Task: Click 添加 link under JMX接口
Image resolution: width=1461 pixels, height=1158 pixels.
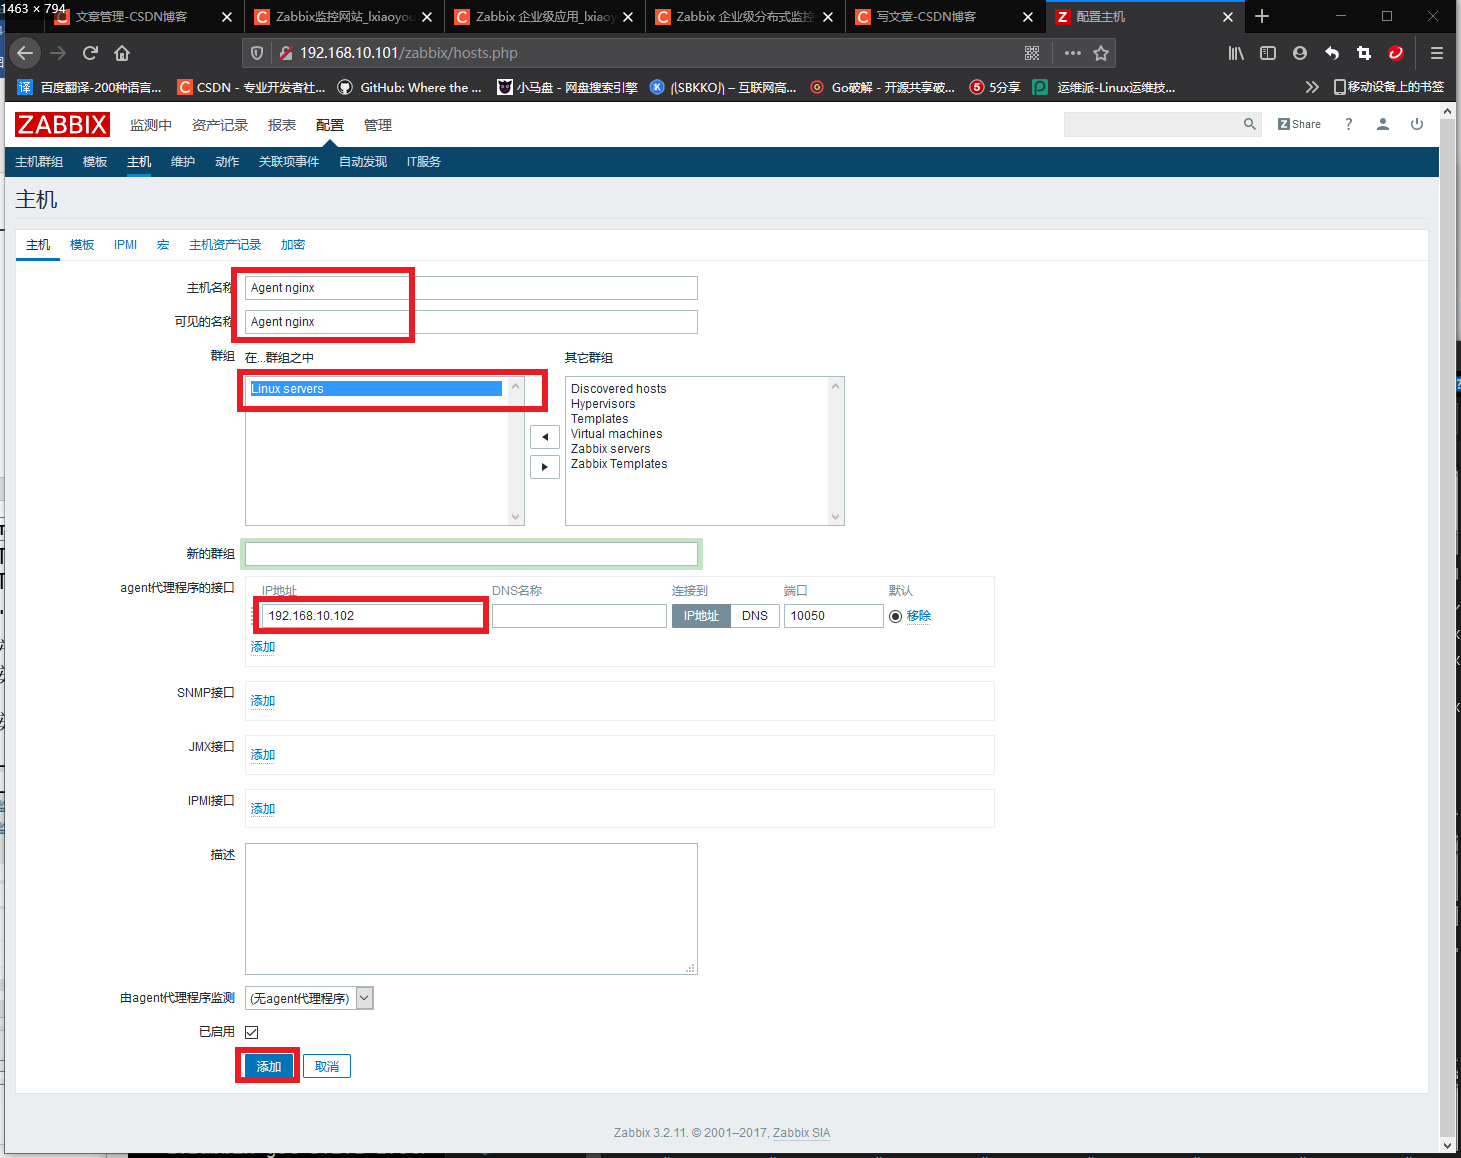Action: (263, 755)
